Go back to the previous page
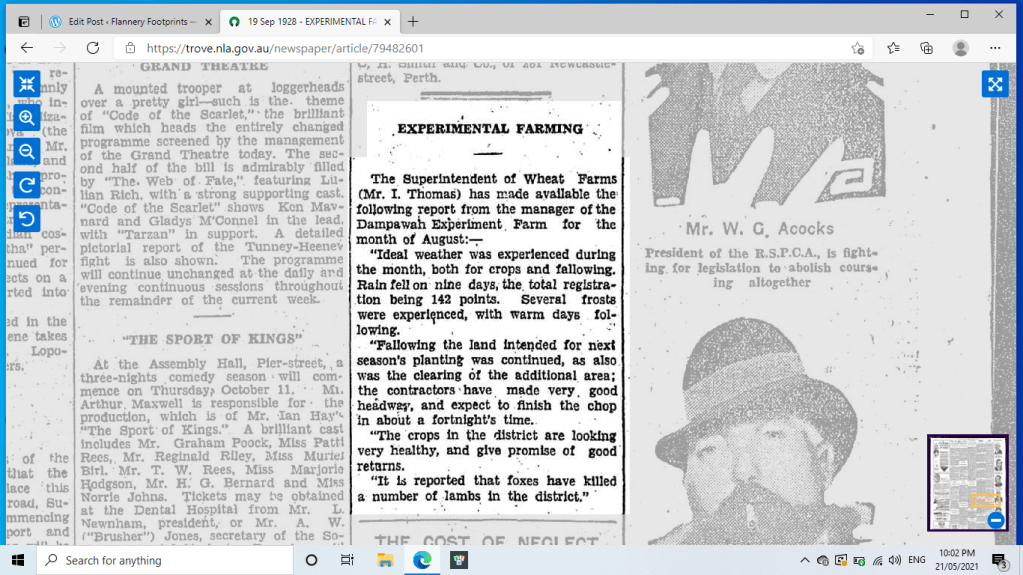 click(27, 48)
